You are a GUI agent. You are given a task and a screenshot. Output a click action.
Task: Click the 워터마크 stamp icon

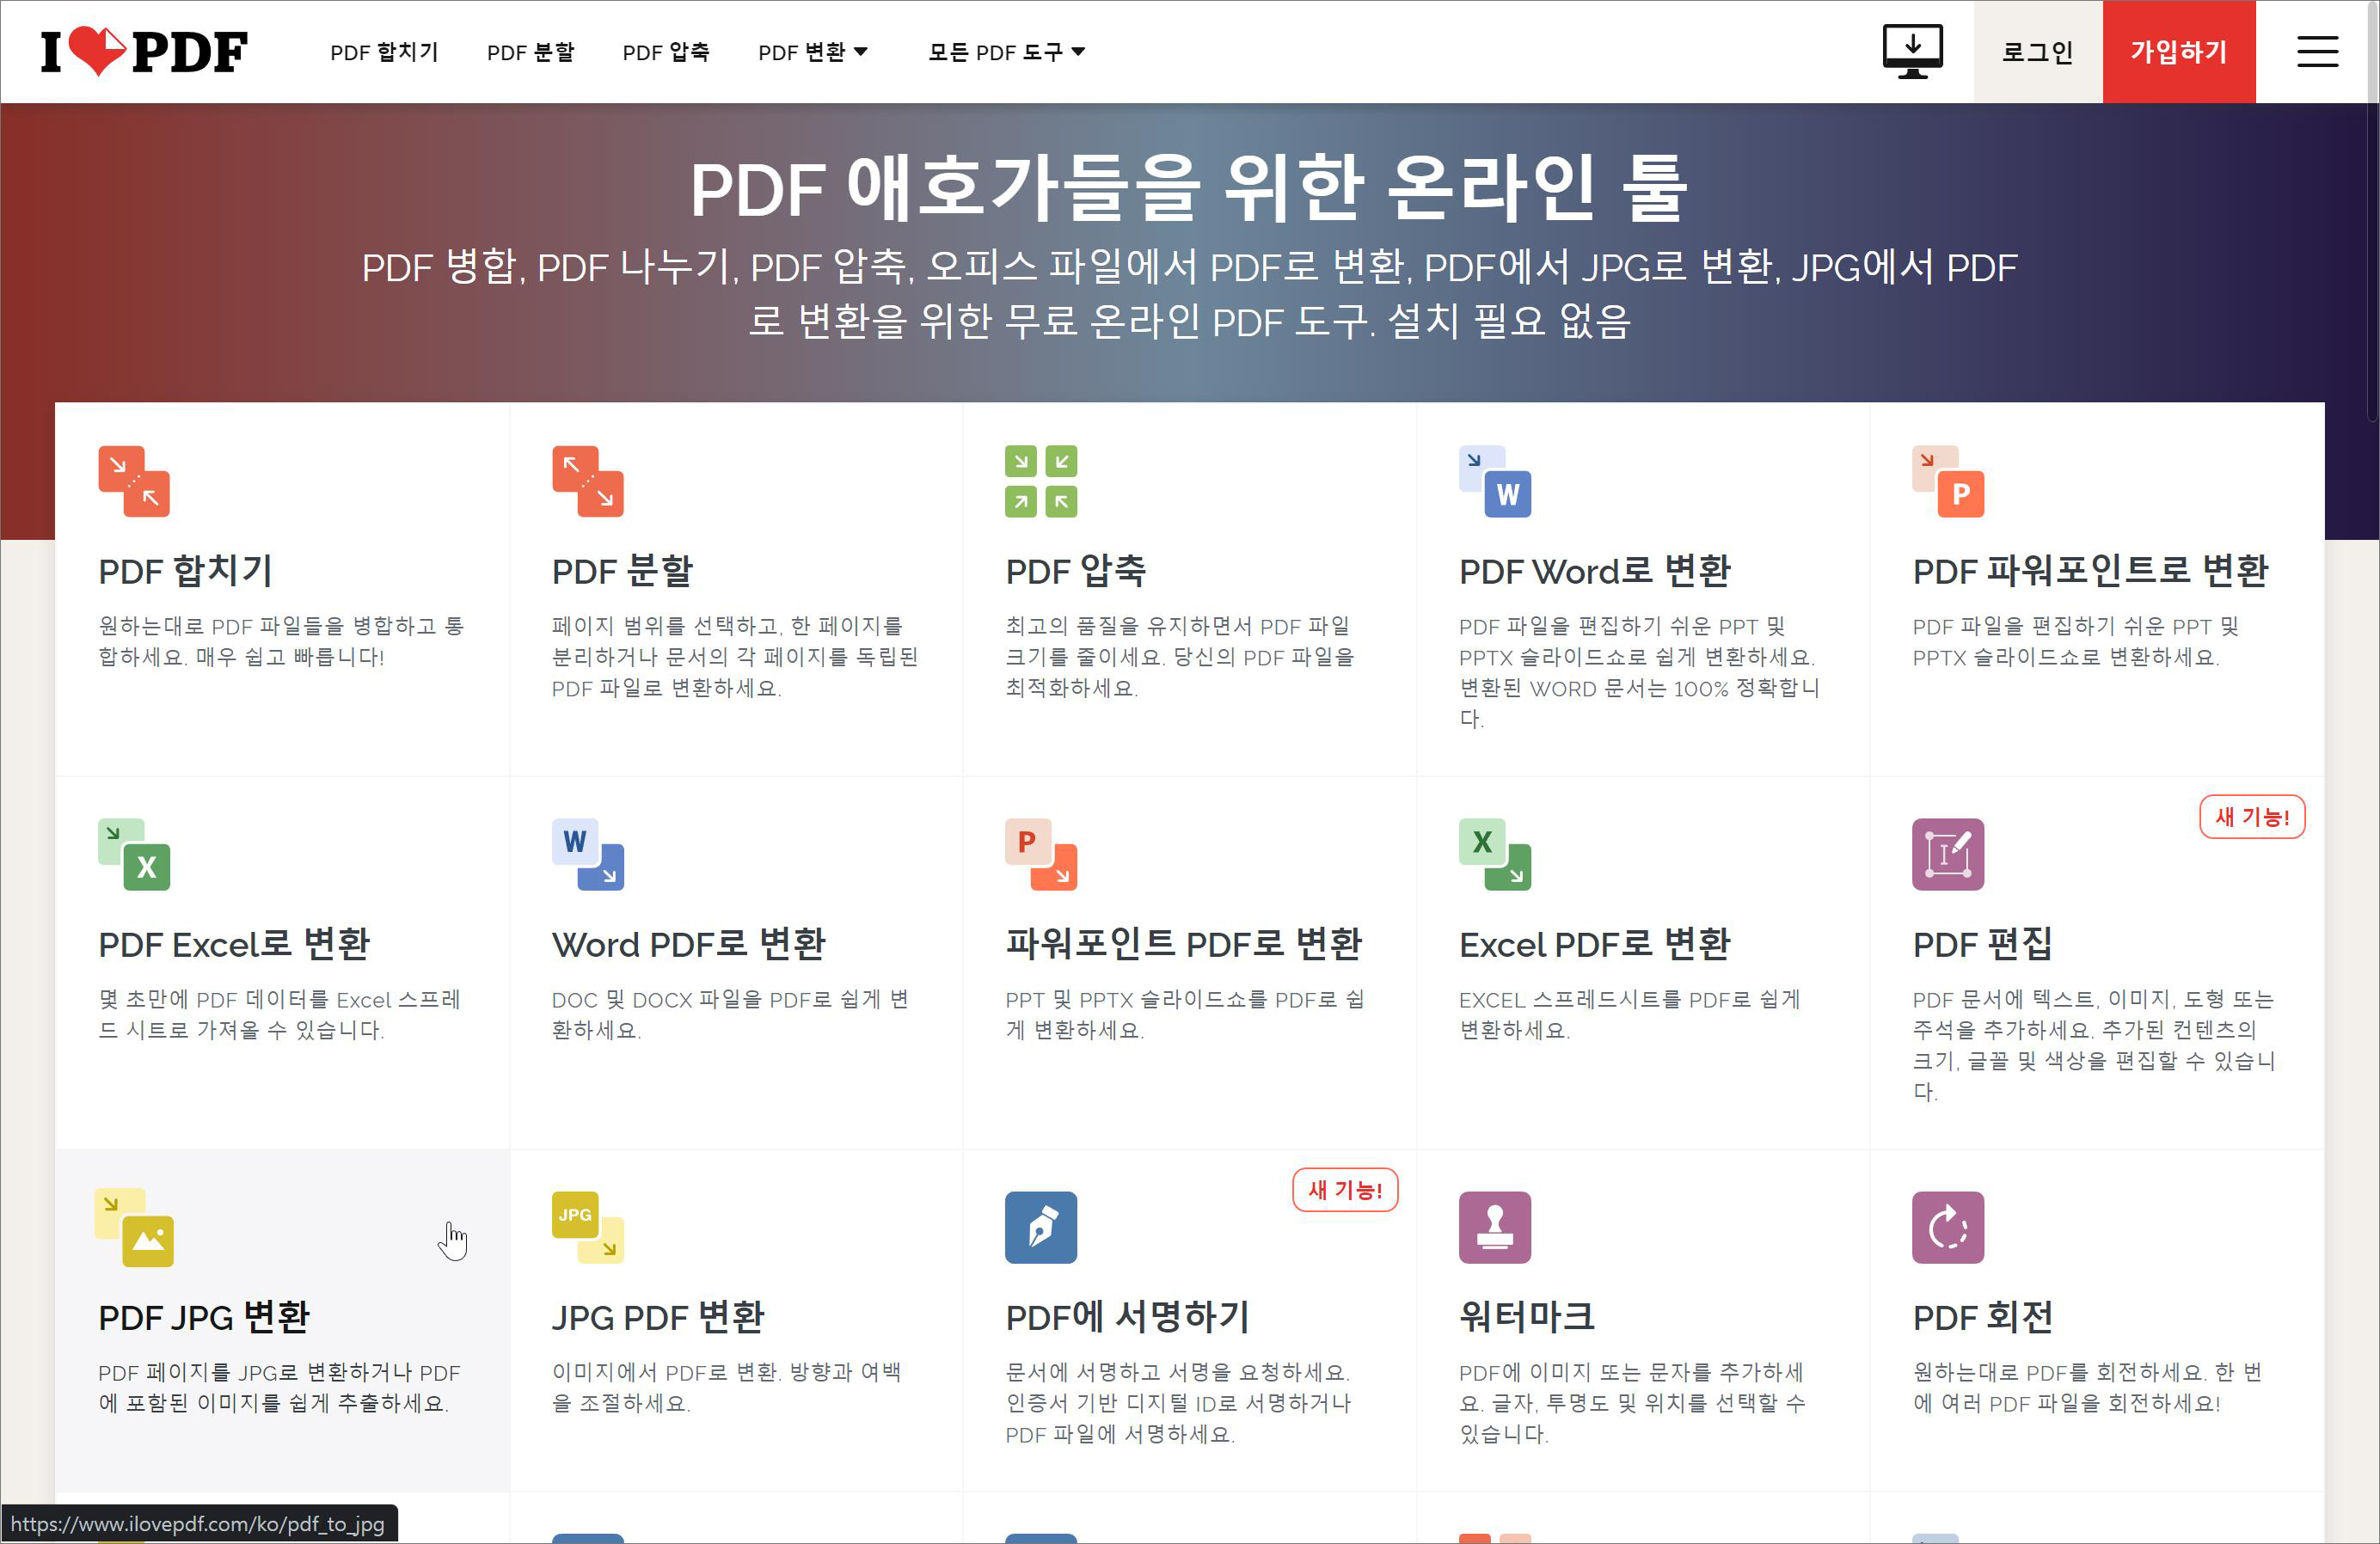(x=1494, y=1227)
